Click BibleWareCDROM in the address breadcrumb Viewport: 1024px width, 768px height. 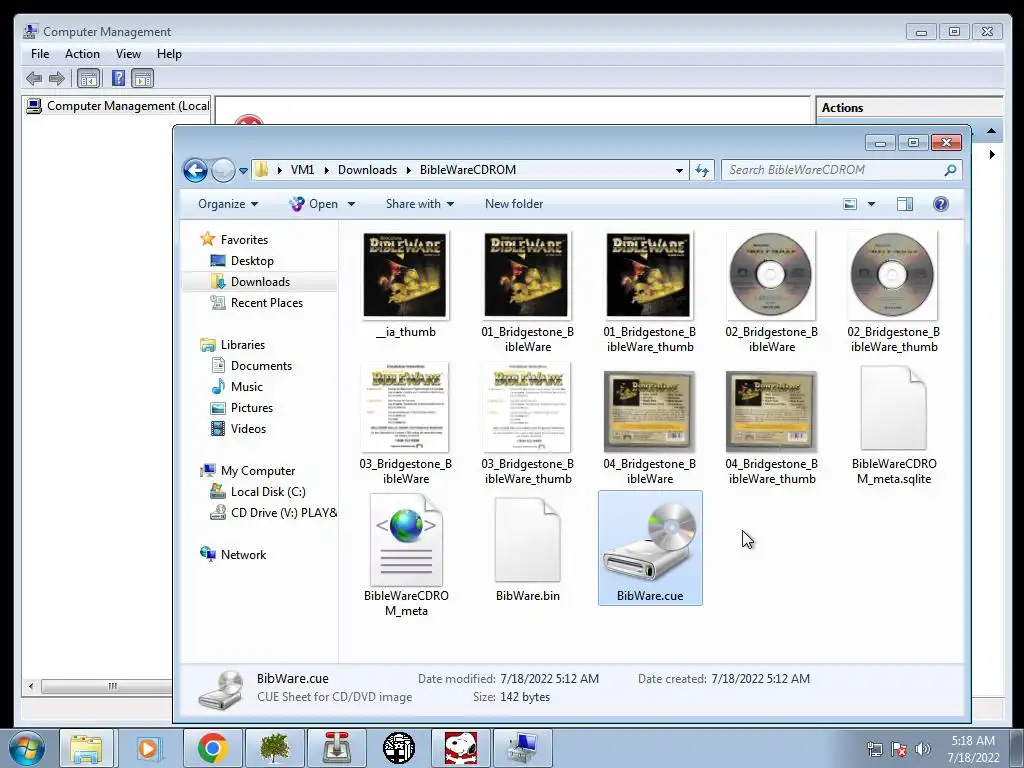click(468, 170)
